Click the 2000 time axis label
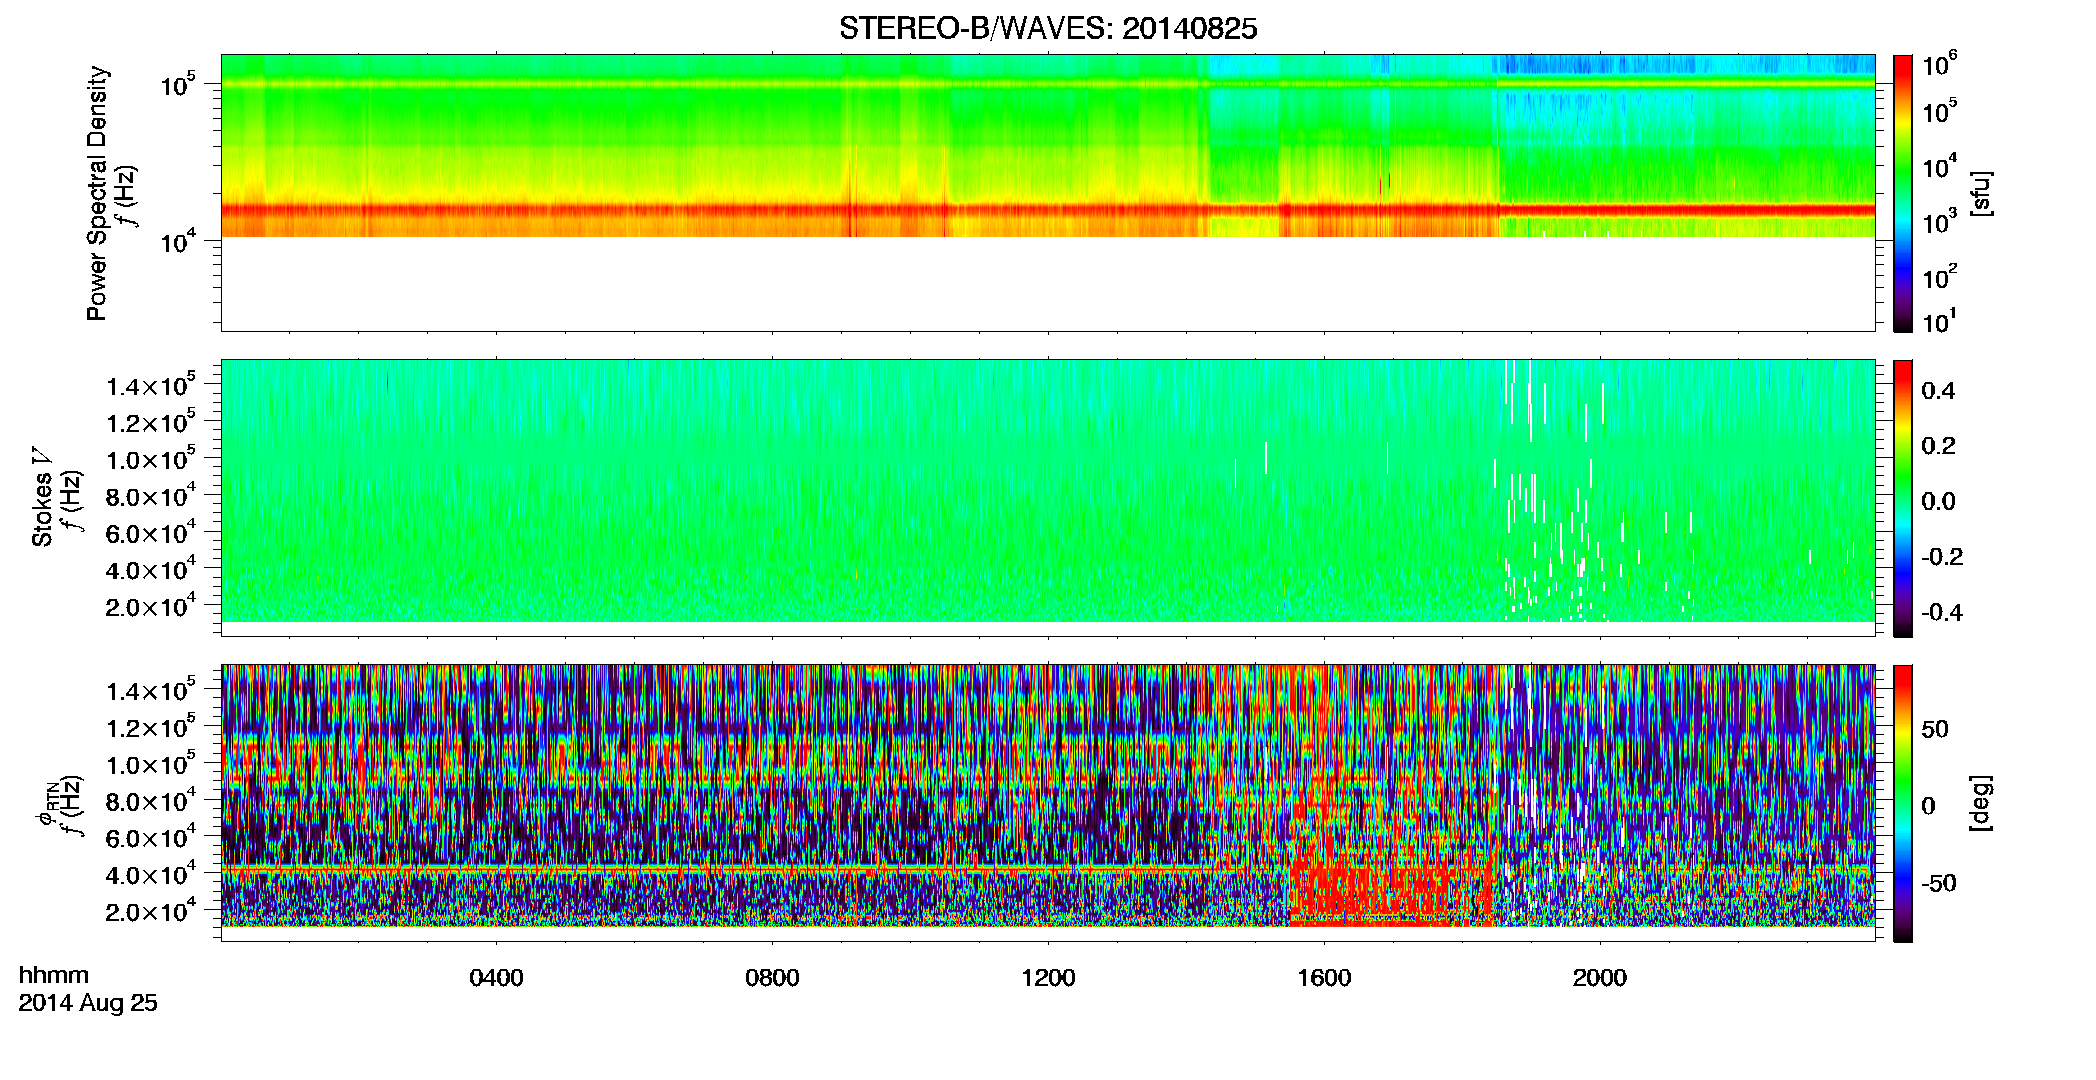Image resolution: width=2096 pixels, height=1080 pixels. click(x=1600, y=978)
